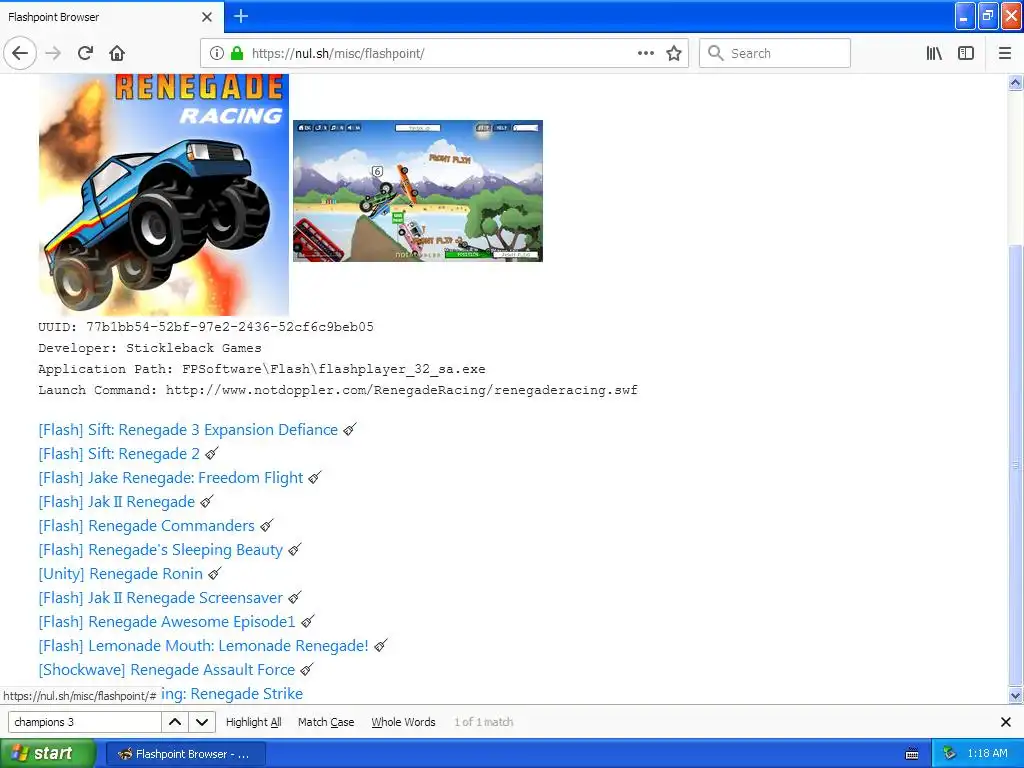Click icon beside Renegade Ronin
This screenshot has height=768, width=1024.
215,574
